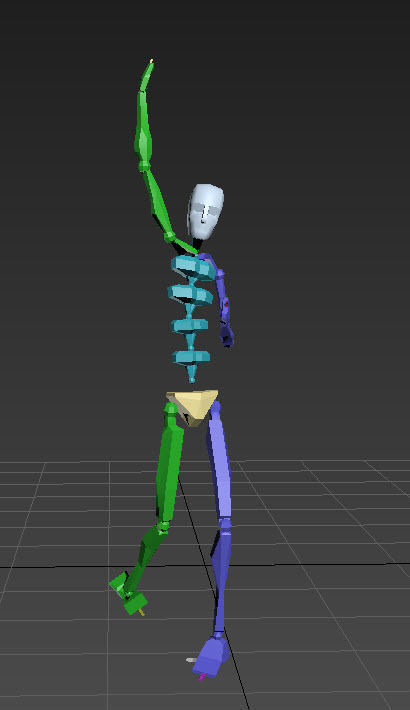The image size is (410, 710).
Task: Select the green clavicle near neck
Action: (185, 245)
